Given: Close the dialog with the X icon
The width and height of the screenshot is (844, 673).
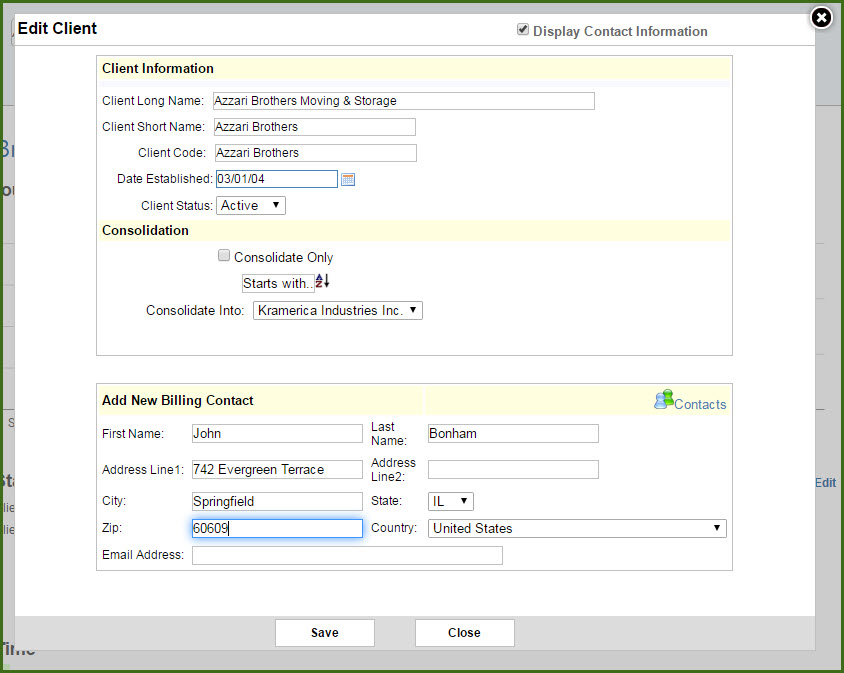Looking at the screenshot, I should pos(821,18).
